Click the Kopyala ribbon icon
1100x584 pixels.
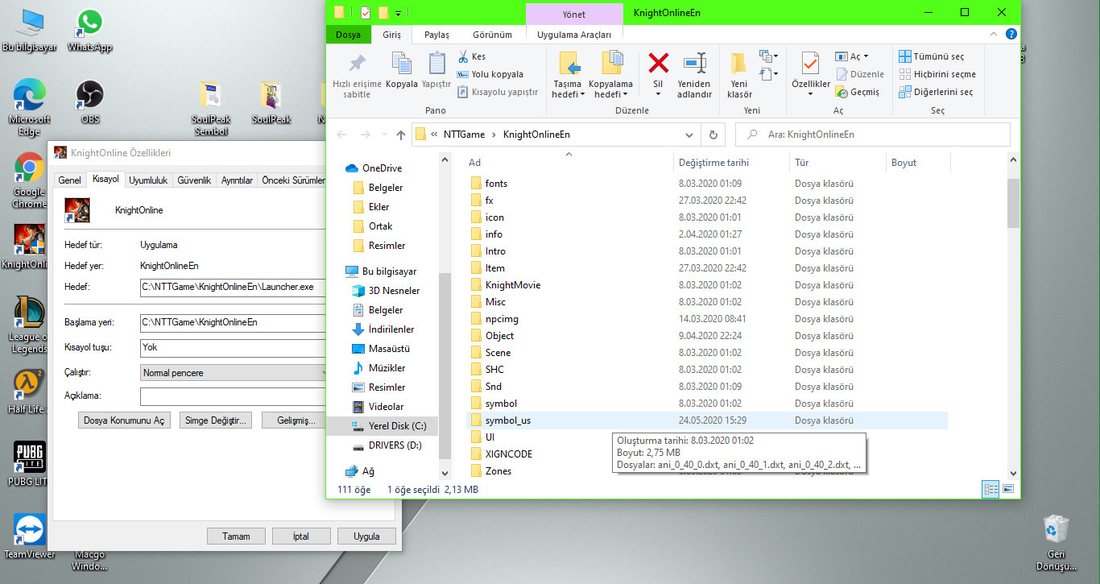[401, 70]
